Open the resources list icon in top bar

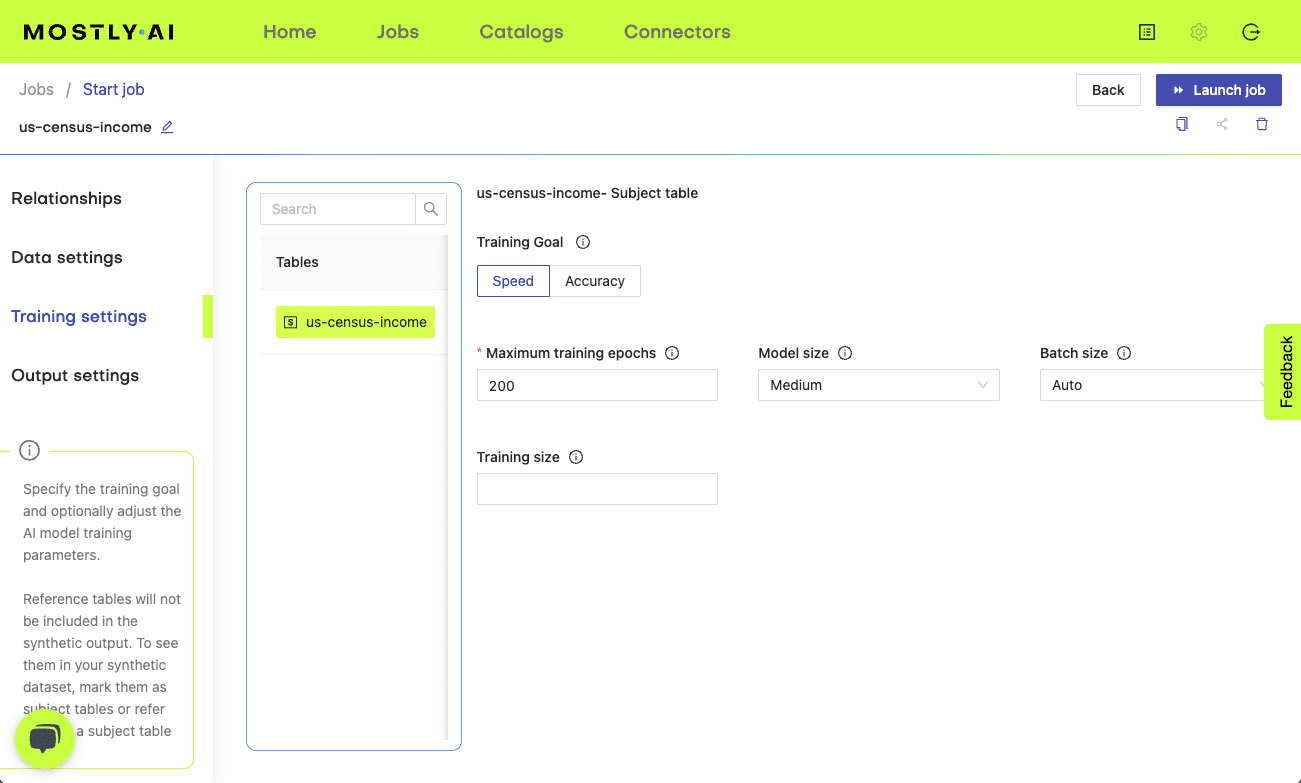point(1146,31)
